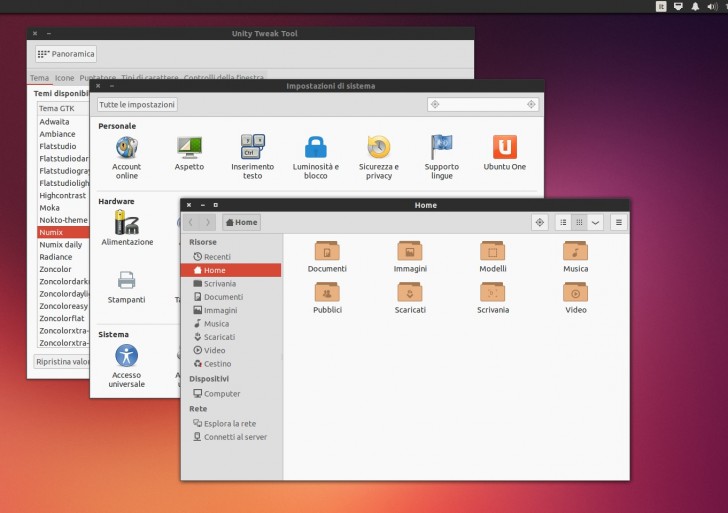Open Accesso universale settings
The image size is (728, 513).
pos(126,356)
